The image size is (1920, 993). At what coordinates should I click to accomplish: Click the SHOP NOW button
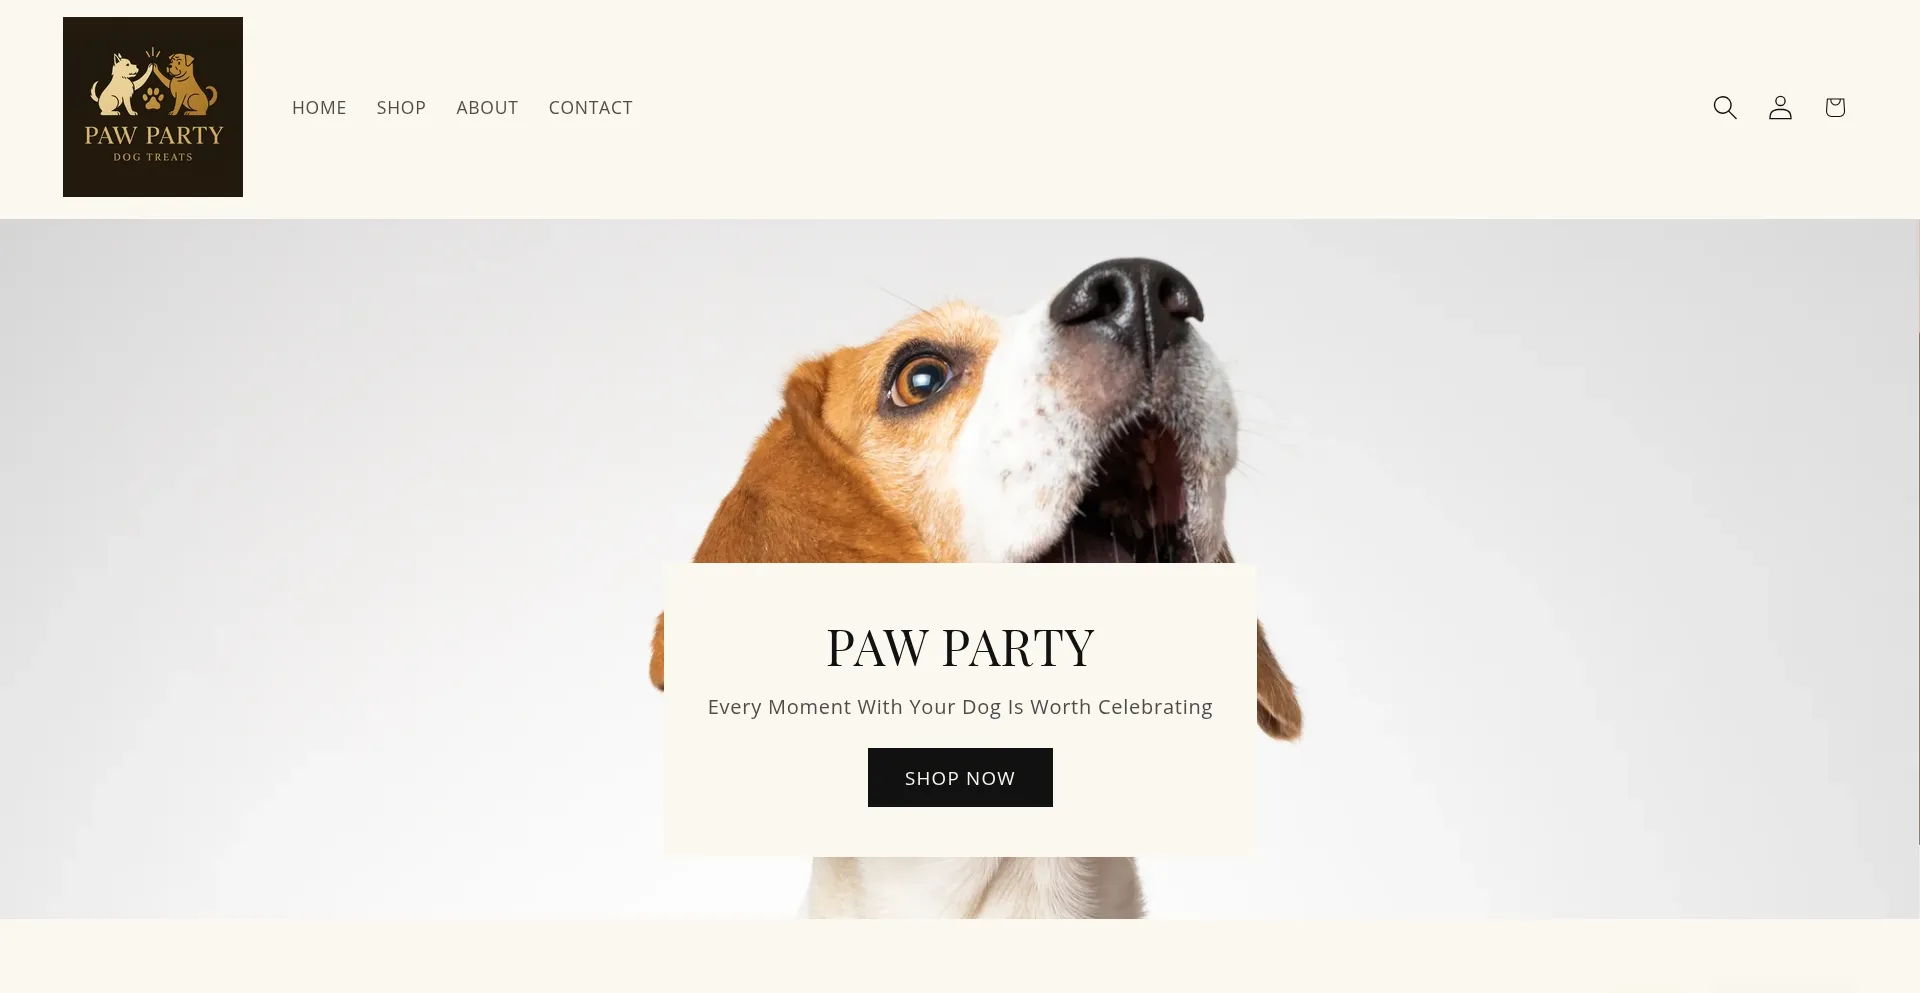tap(960, 777)
